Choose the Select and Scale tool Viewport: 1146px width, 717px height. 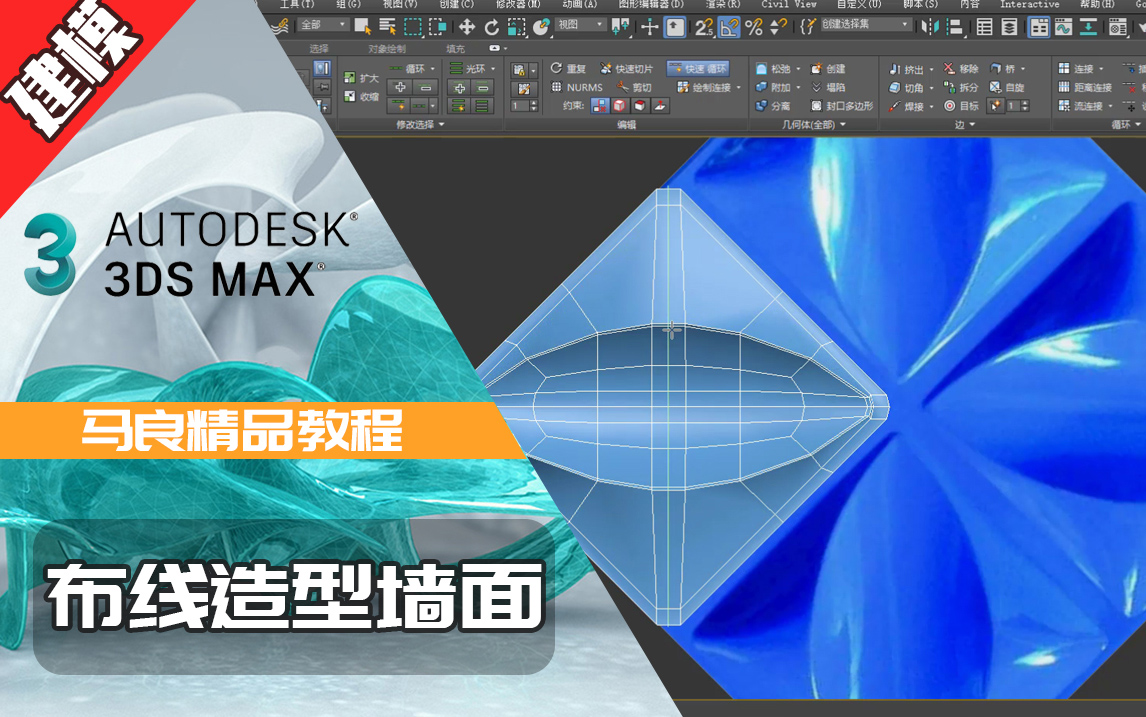[x=517, y=28]
